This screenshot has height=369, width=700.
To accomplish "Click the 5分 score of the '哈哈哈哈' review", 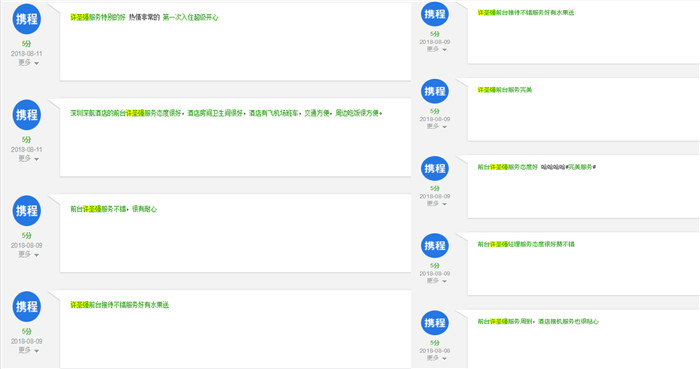I will click(435, 188).
